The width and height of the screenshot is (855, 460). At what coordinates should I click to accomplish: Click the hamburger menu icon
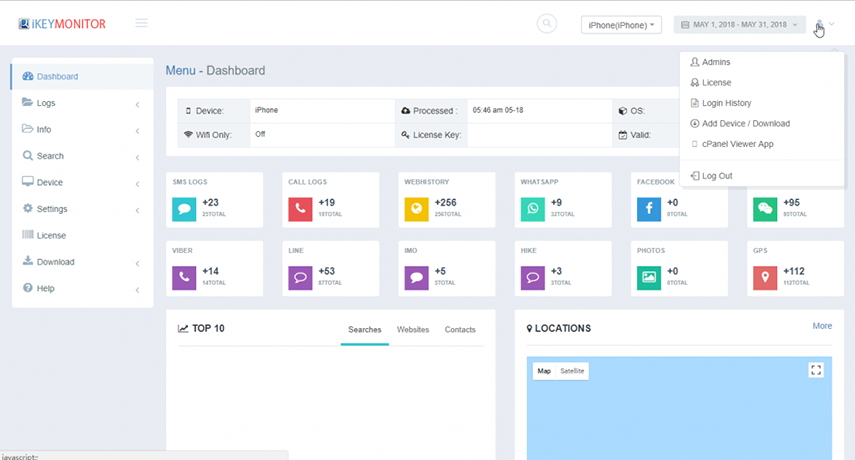(141, 23)
